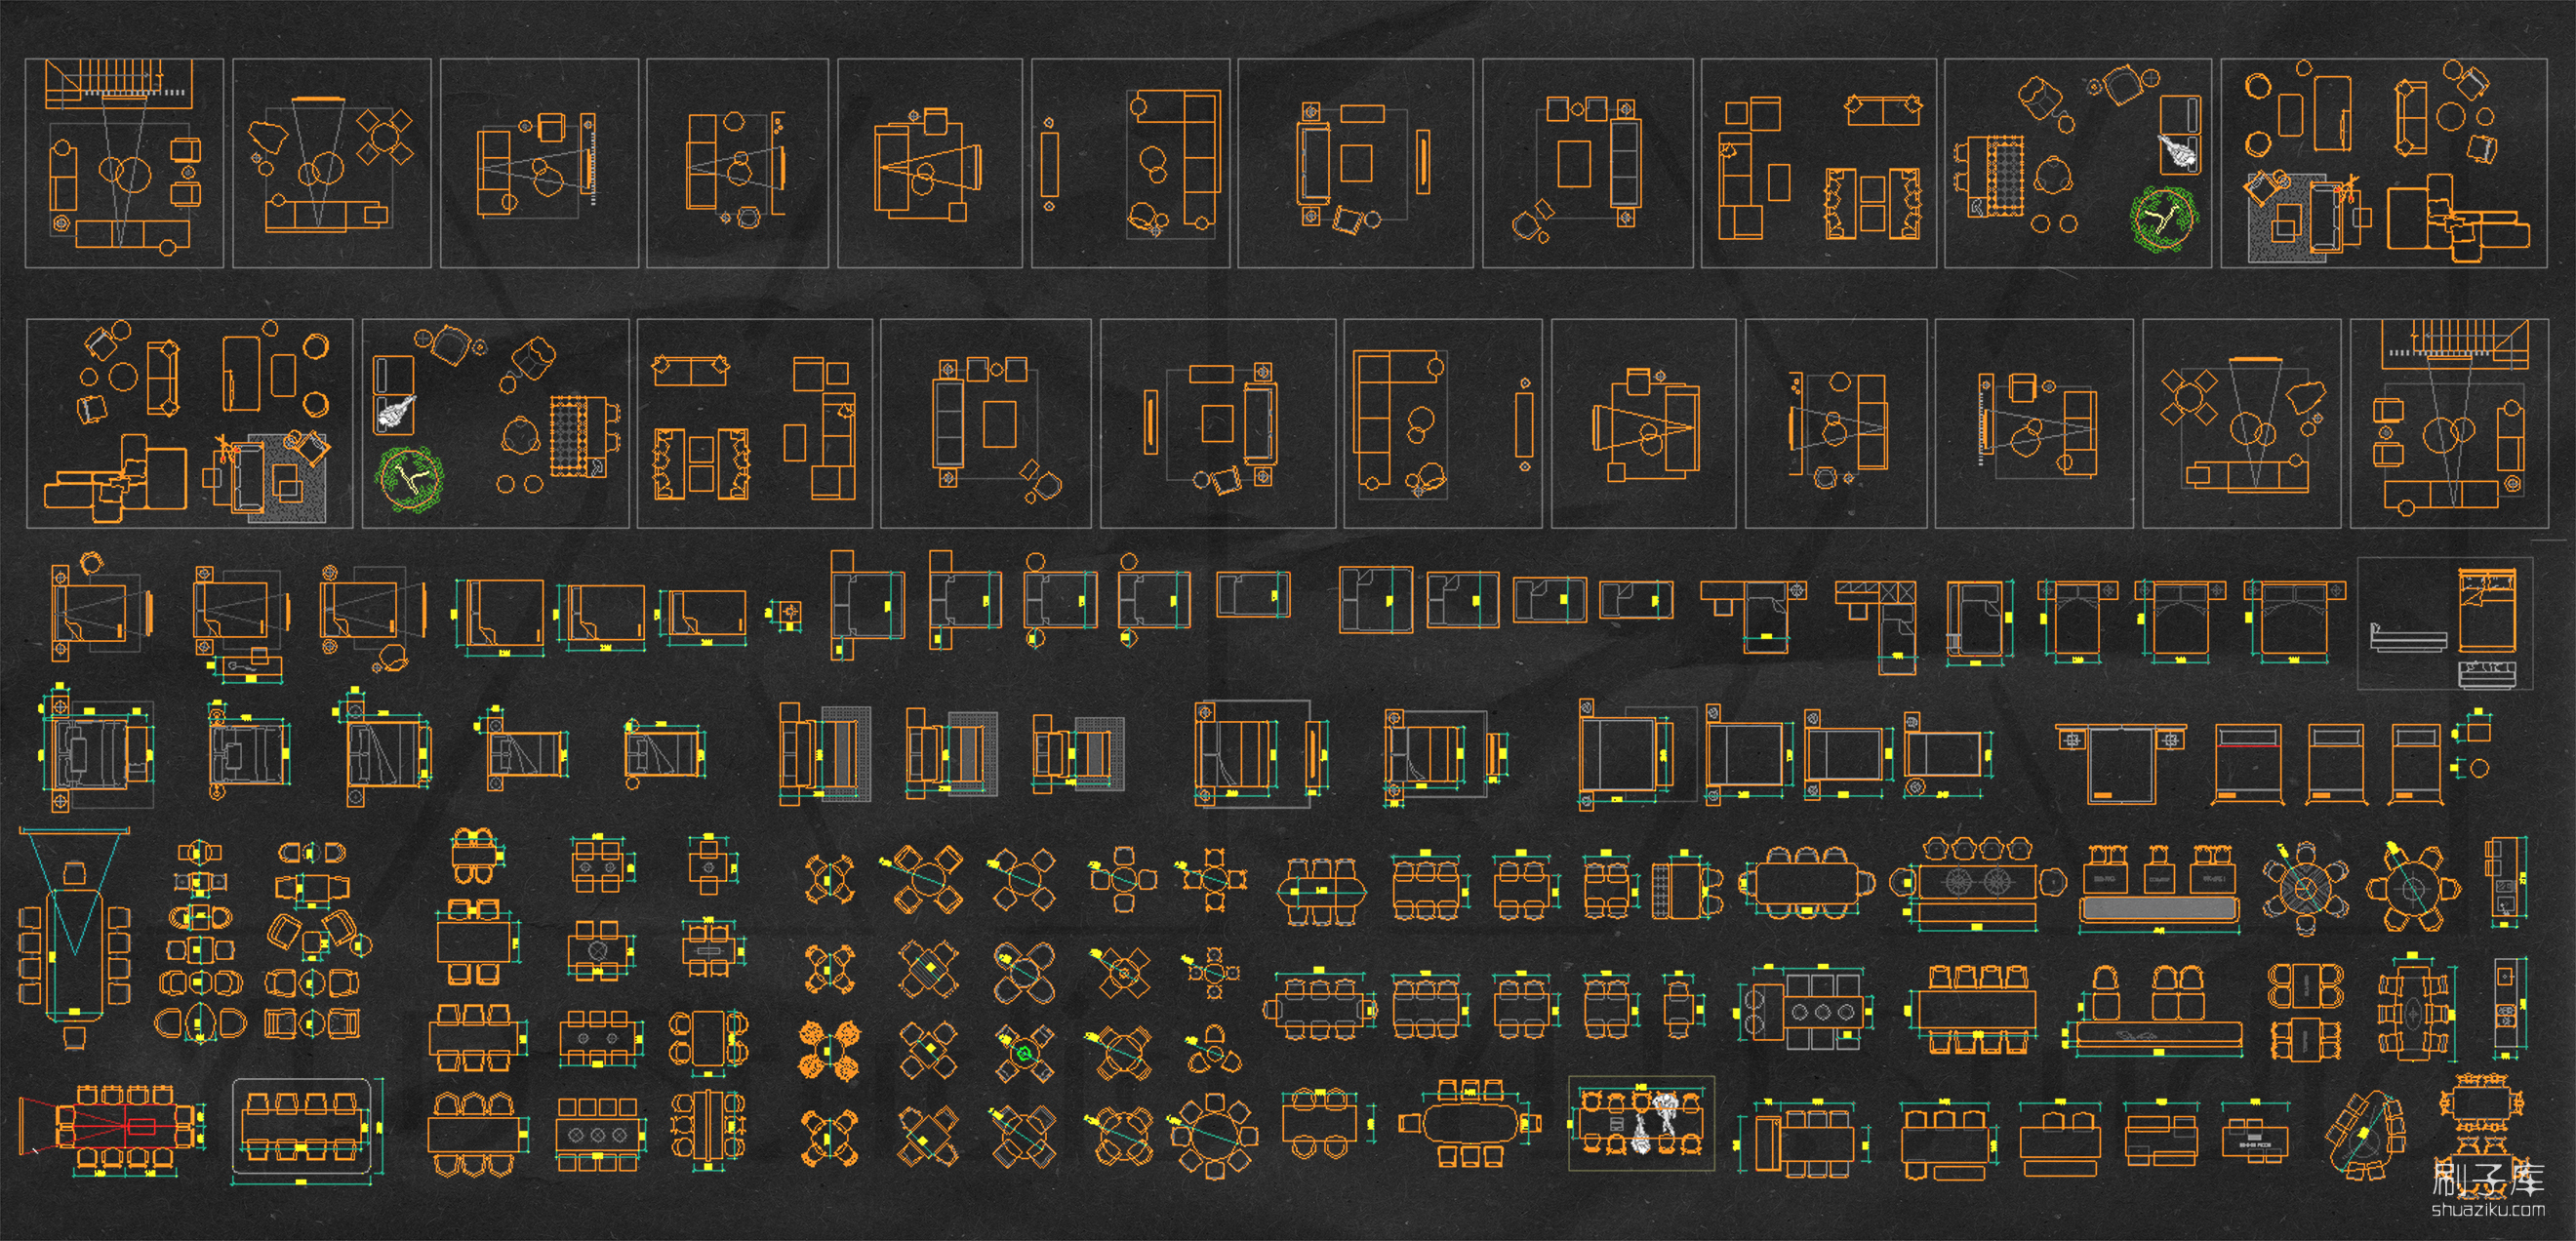Viewport: 2576px width, 1241px height.
Task: Click the triangular dining table near the watermark
Action: coord(2365,1136)
